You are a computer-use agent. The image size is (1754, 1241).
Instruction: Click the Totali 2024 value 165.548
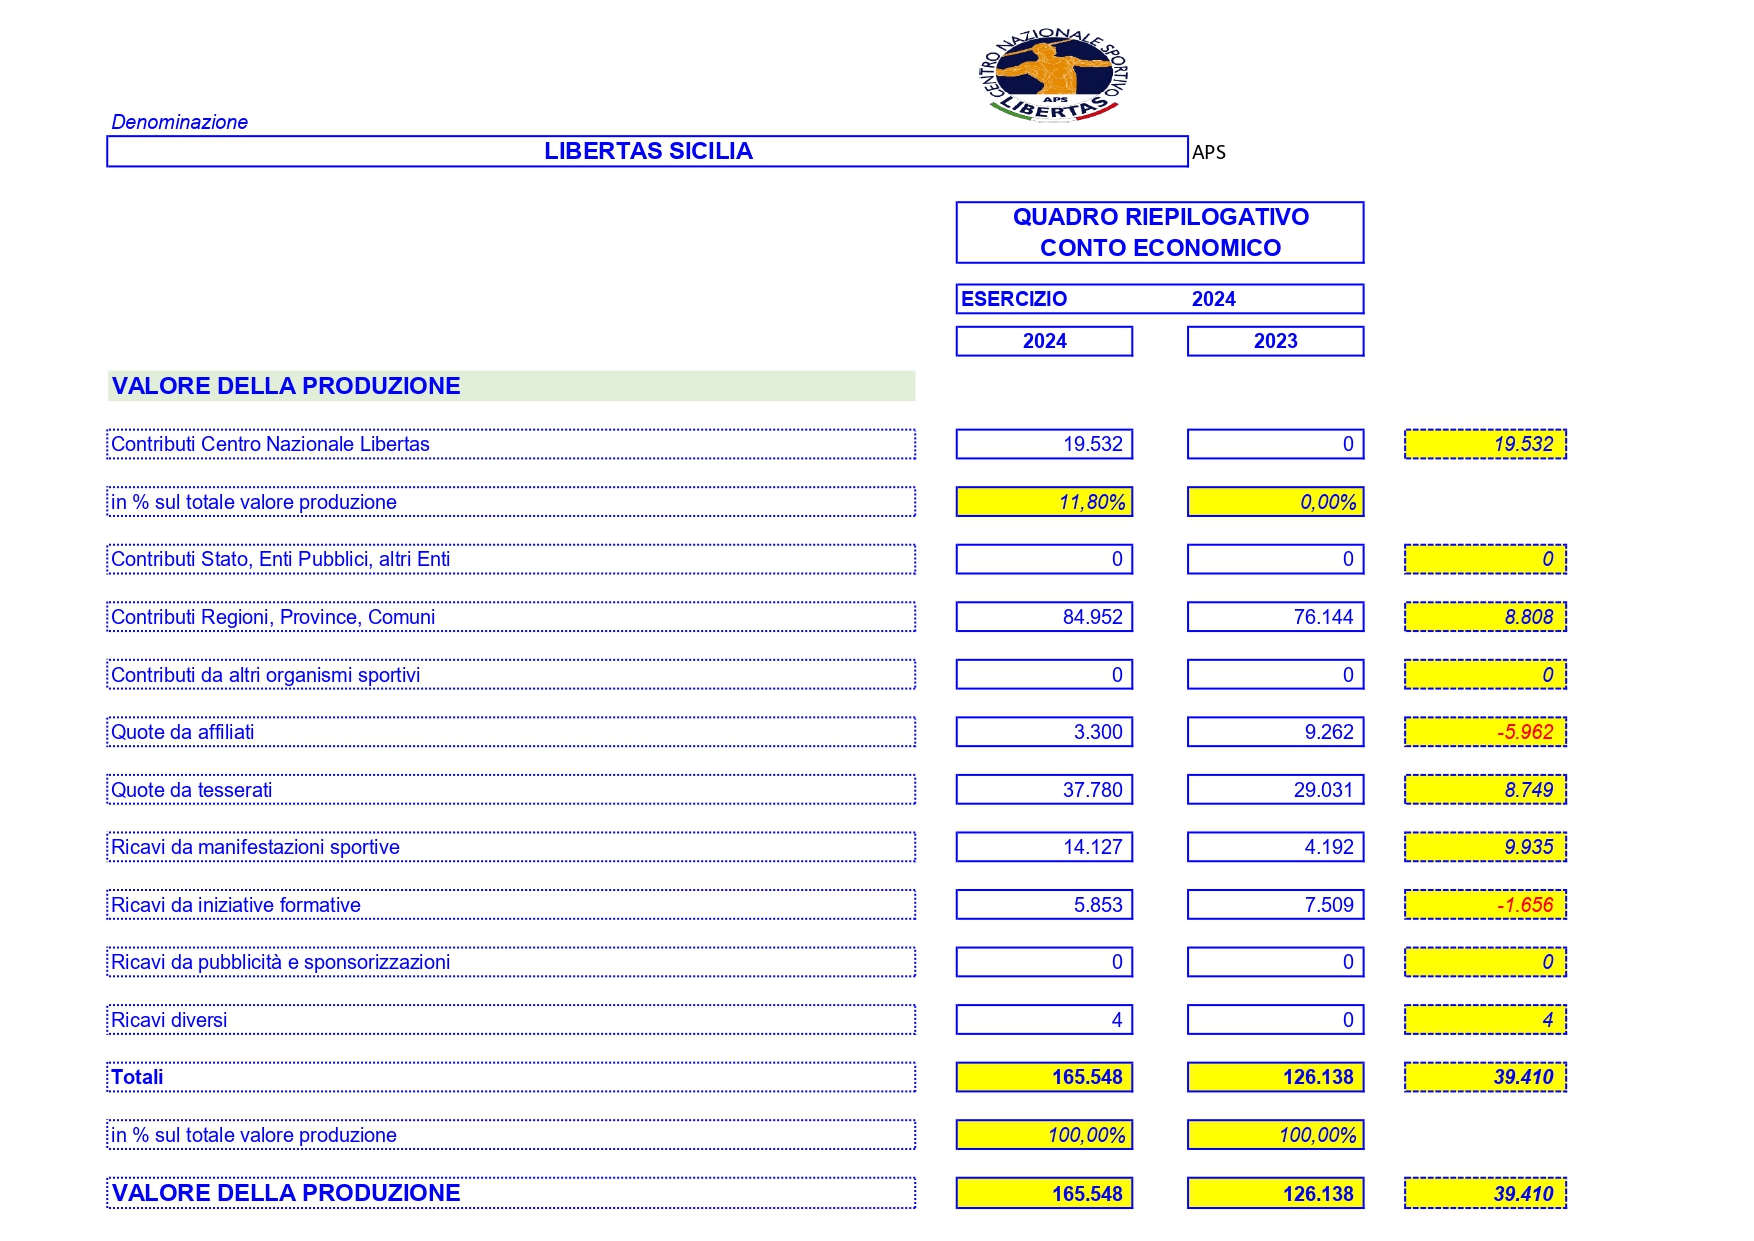(x=1044, y=1077)
